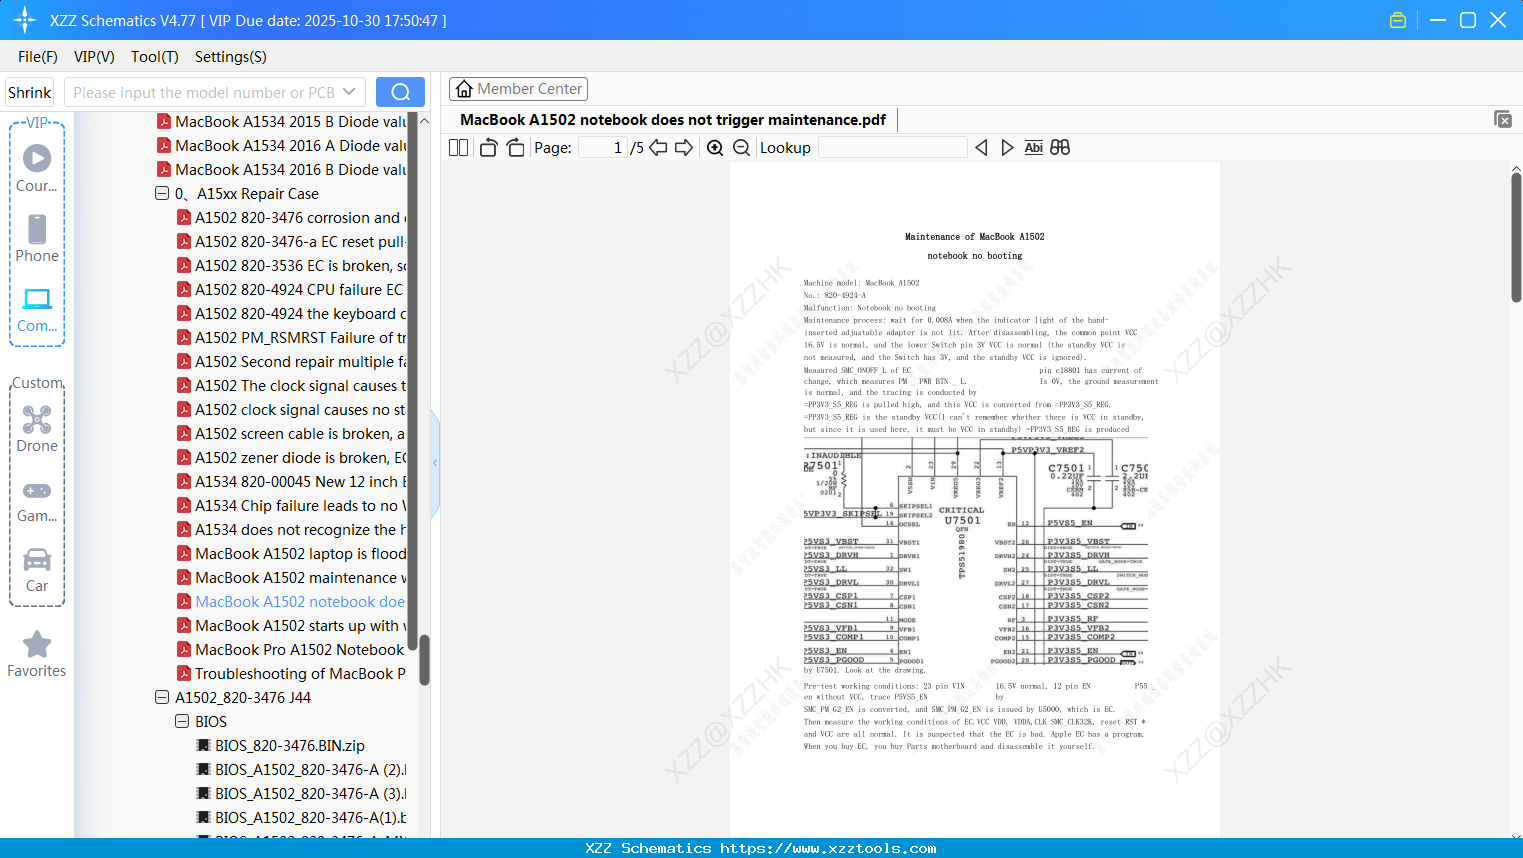Toggle the Abi text match option
This screenshot has width=1523, height=858.
coord(1033,148)
